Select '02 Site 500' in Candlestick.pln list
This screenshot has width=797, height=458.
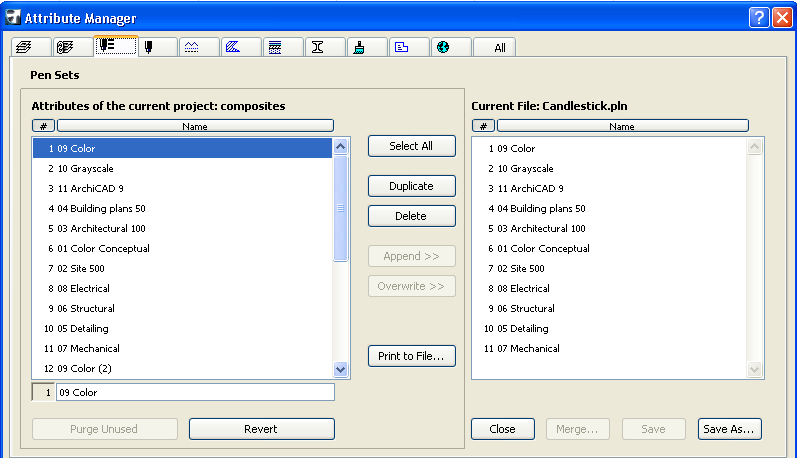click(x=609, y=268)
